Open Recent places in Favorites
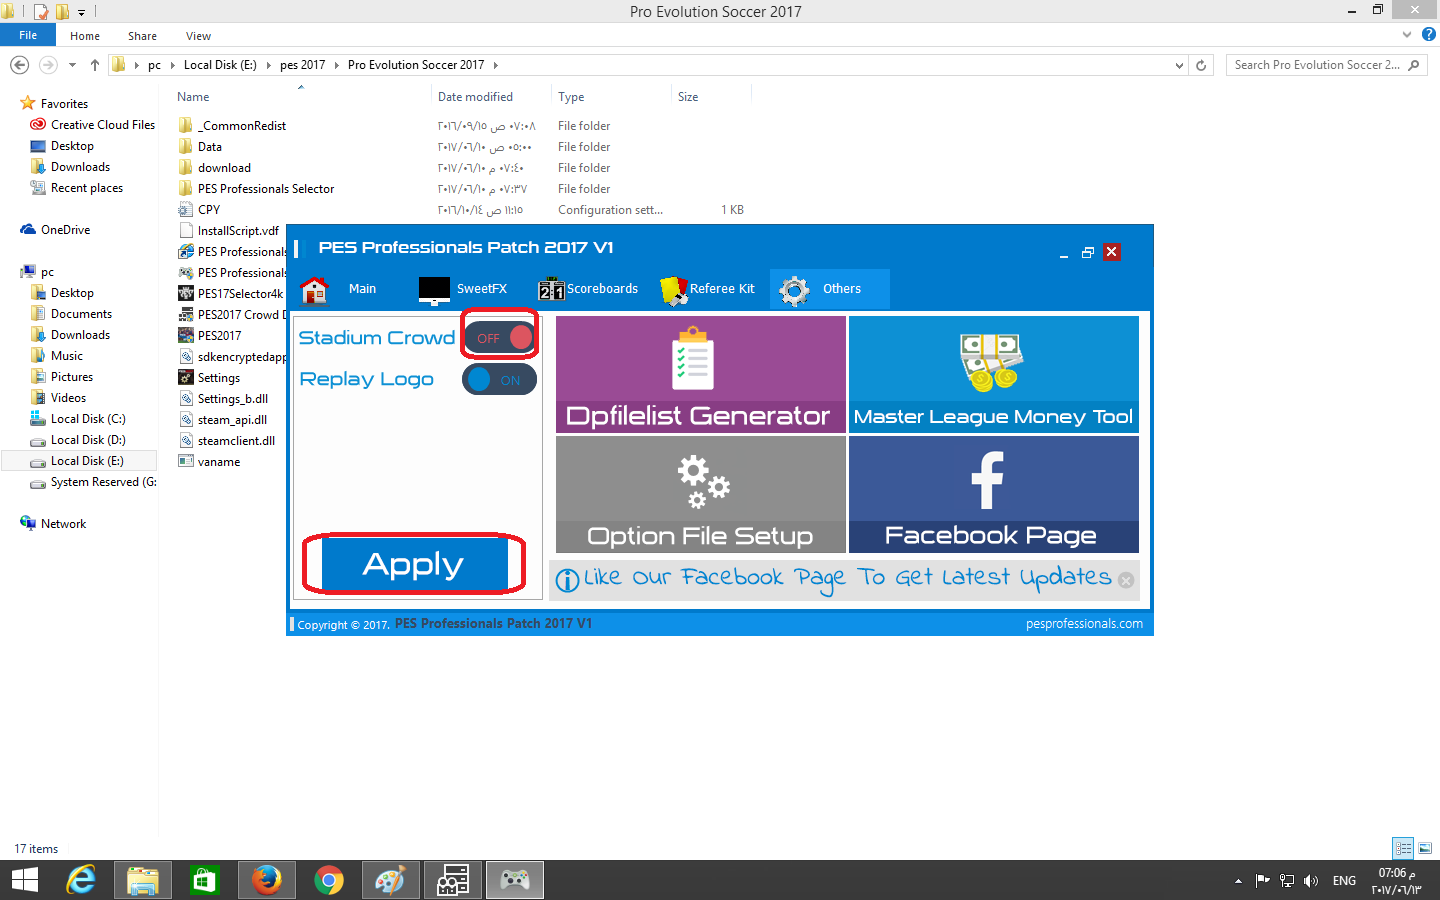1440x900 pixels. [x=87, y=188]
